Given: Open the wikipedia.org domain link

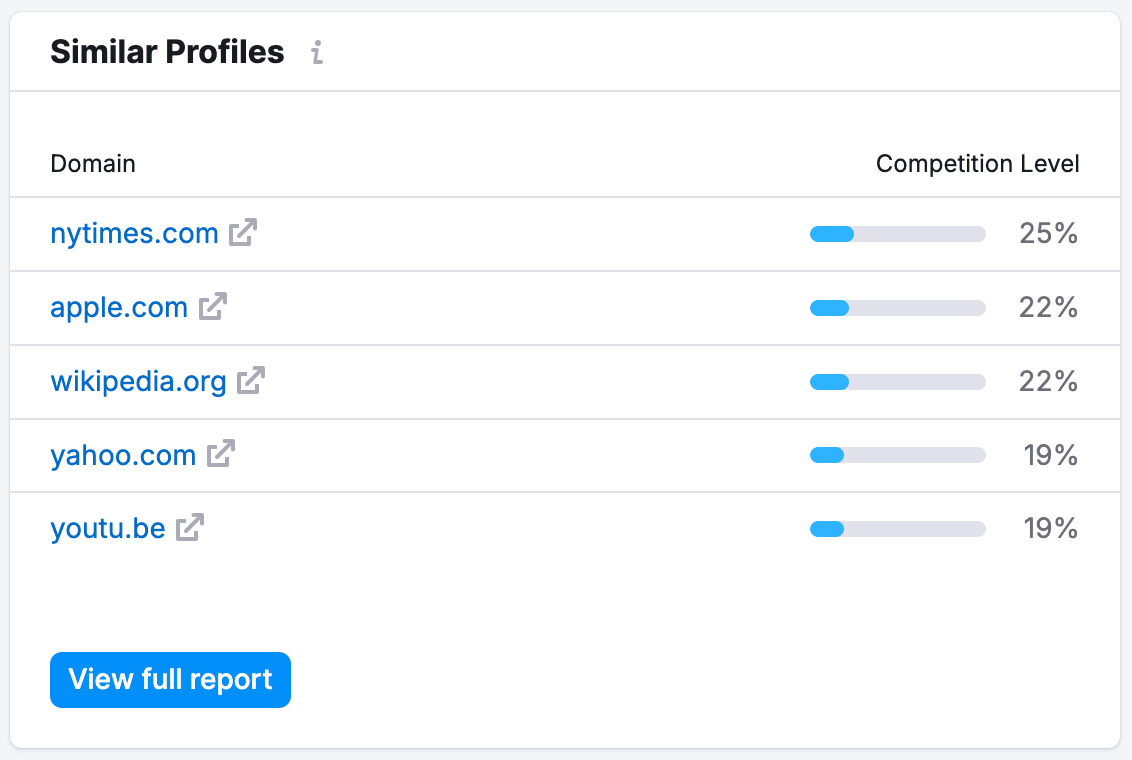Looking at the screenshot, I should click(139, 381).
